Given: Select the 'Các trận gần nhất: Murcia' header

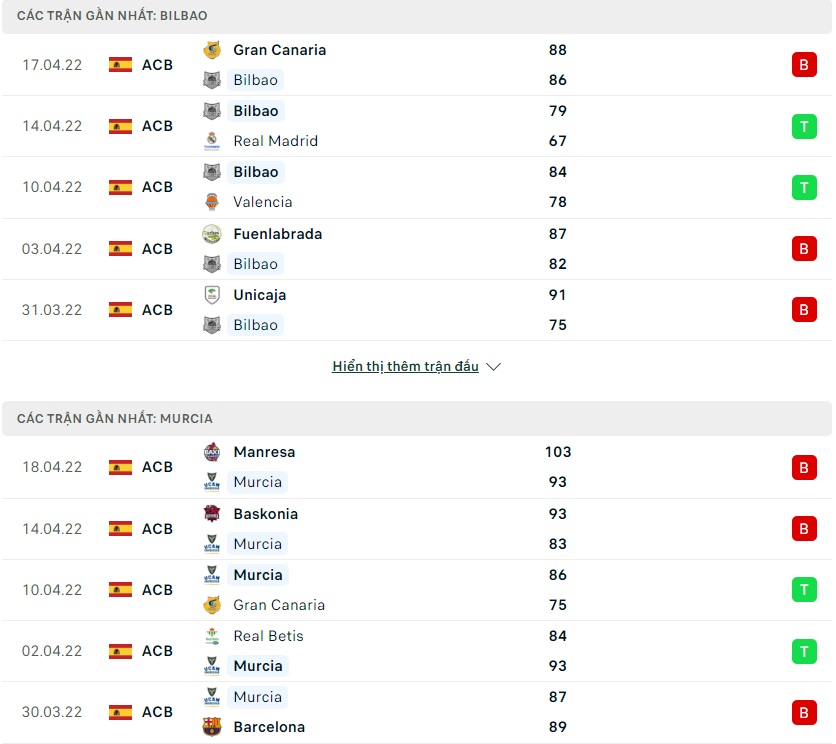Looking at the screenshot, I should pos(115,419).
